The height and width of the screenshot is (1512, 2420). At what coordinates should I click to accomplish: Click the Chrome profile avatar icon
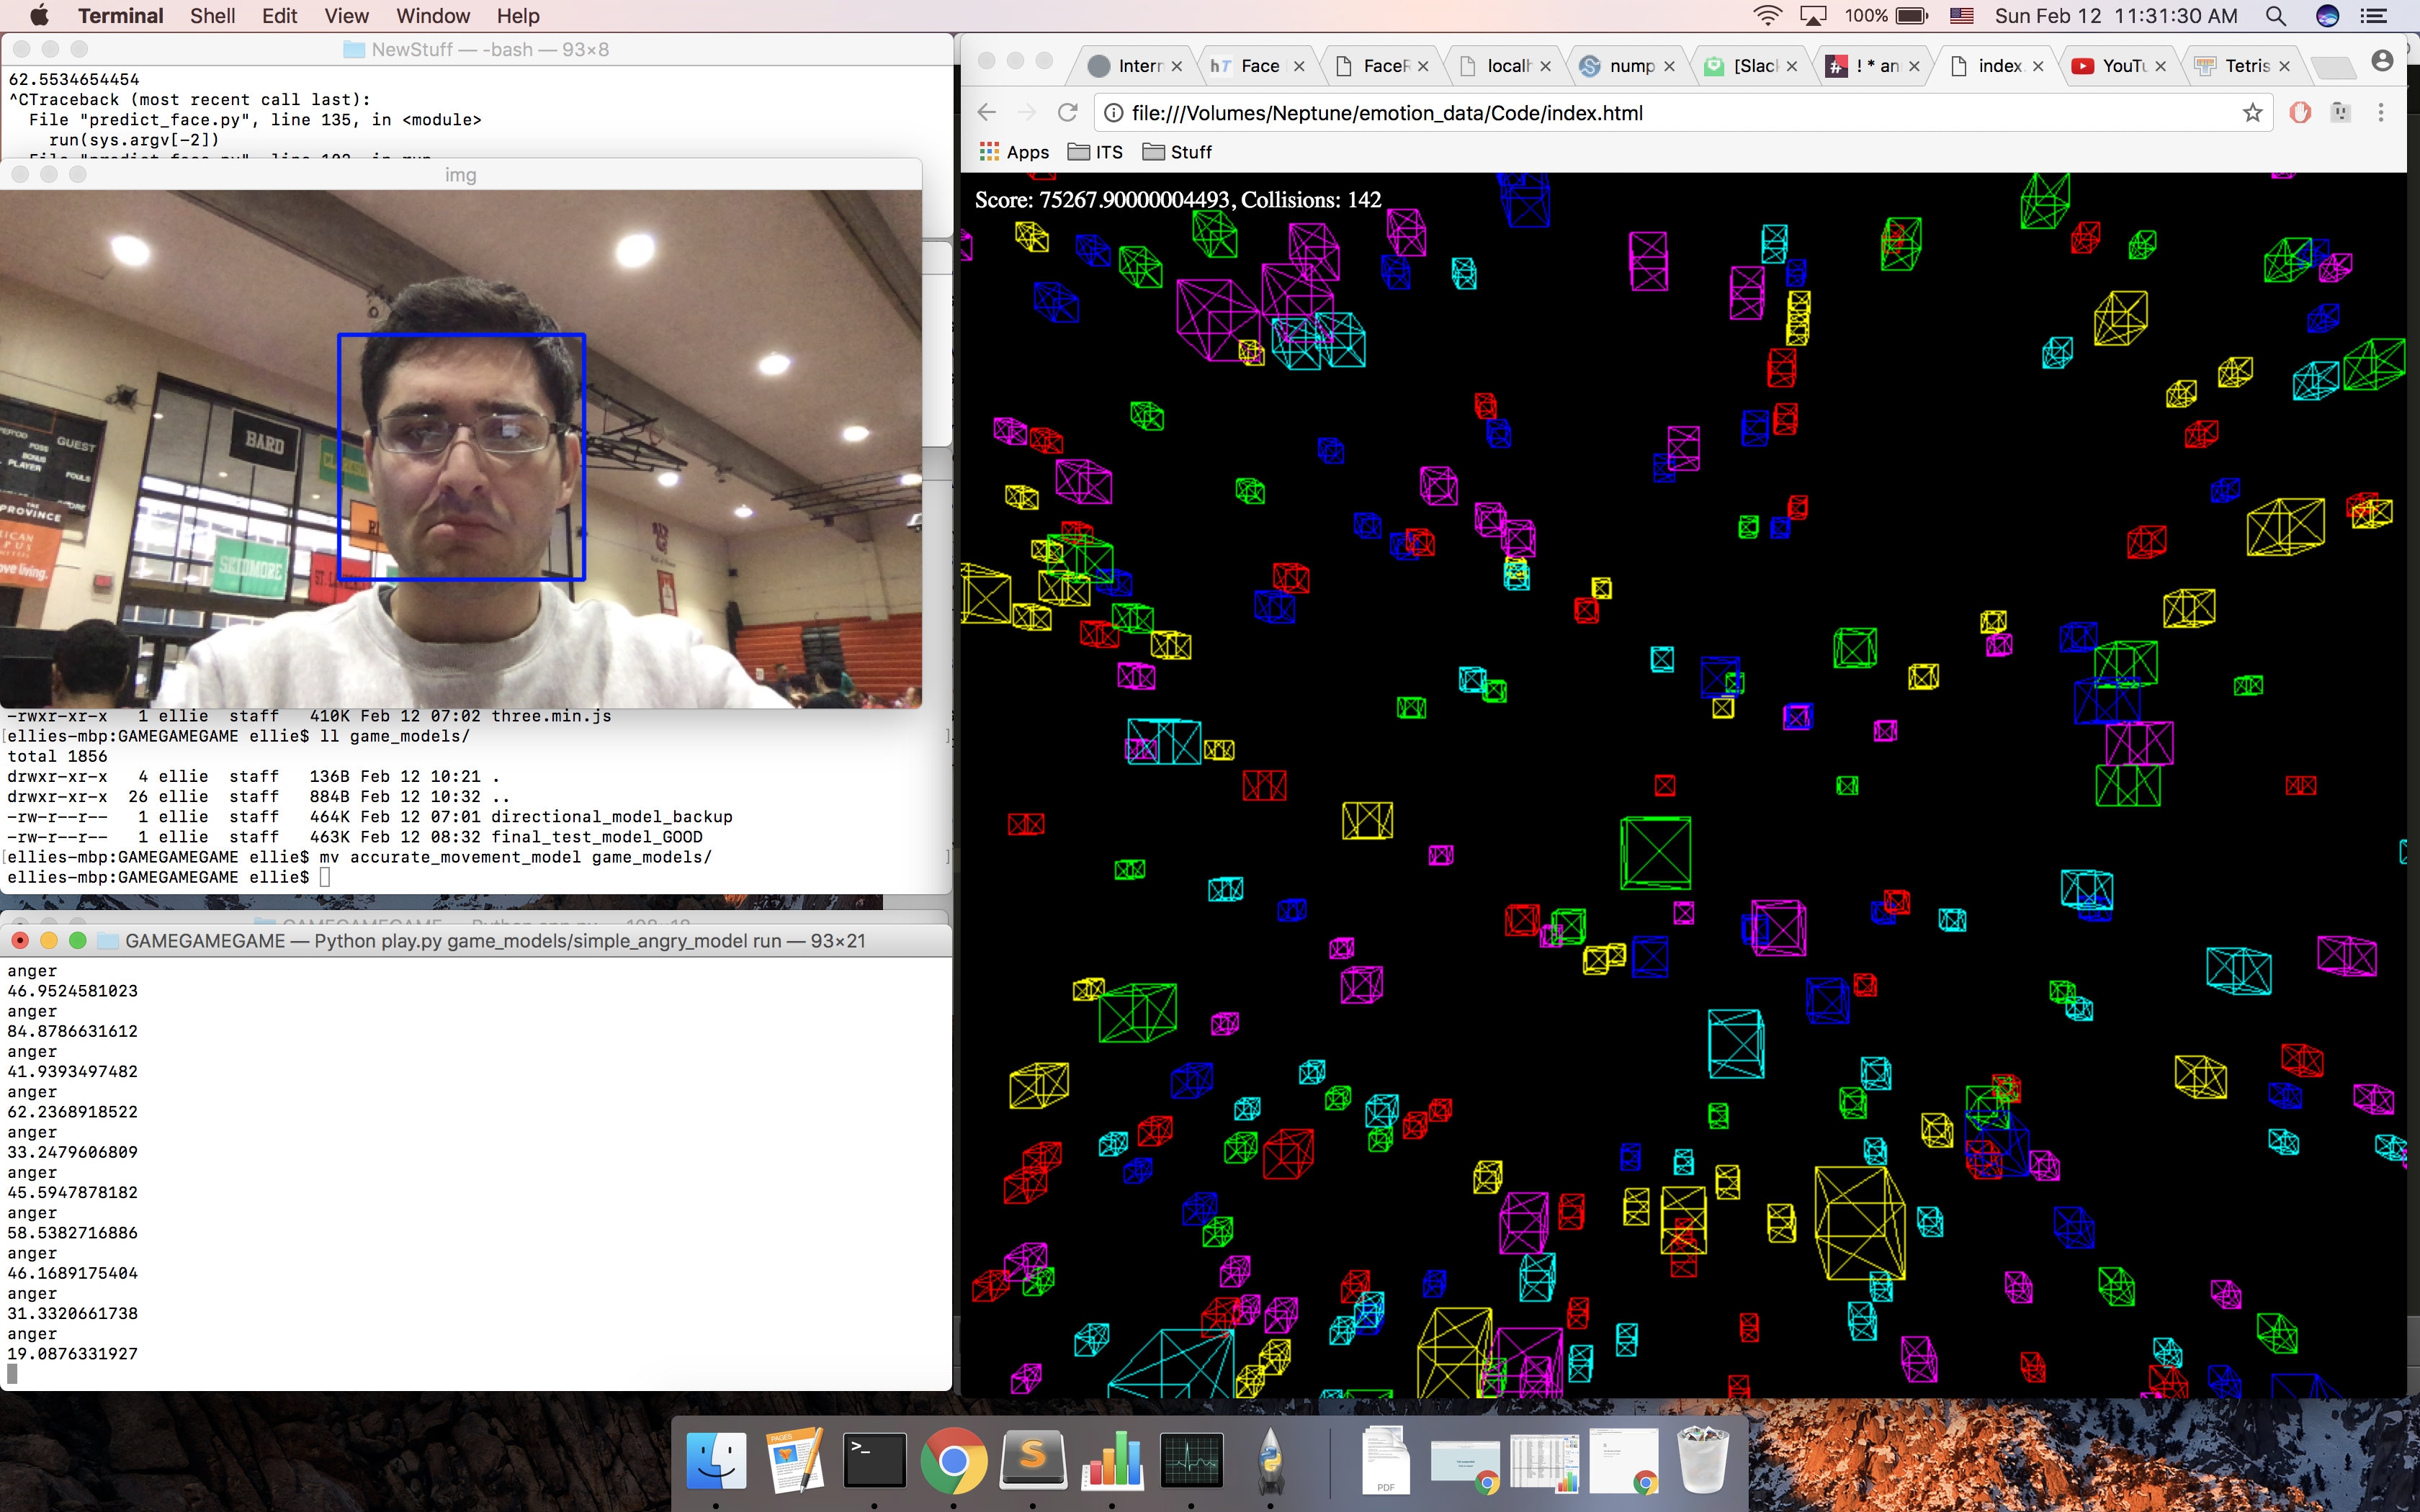2382,62
